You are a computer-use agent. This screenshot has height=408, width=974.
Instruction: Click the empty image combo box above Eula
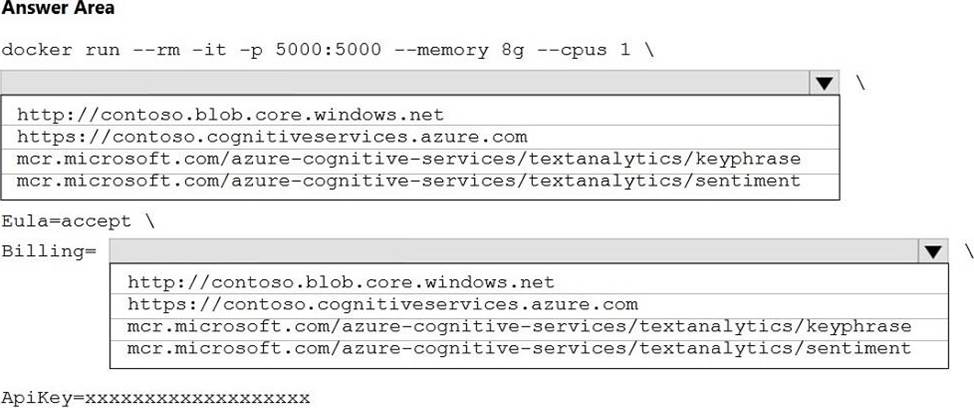pos(405,83)
